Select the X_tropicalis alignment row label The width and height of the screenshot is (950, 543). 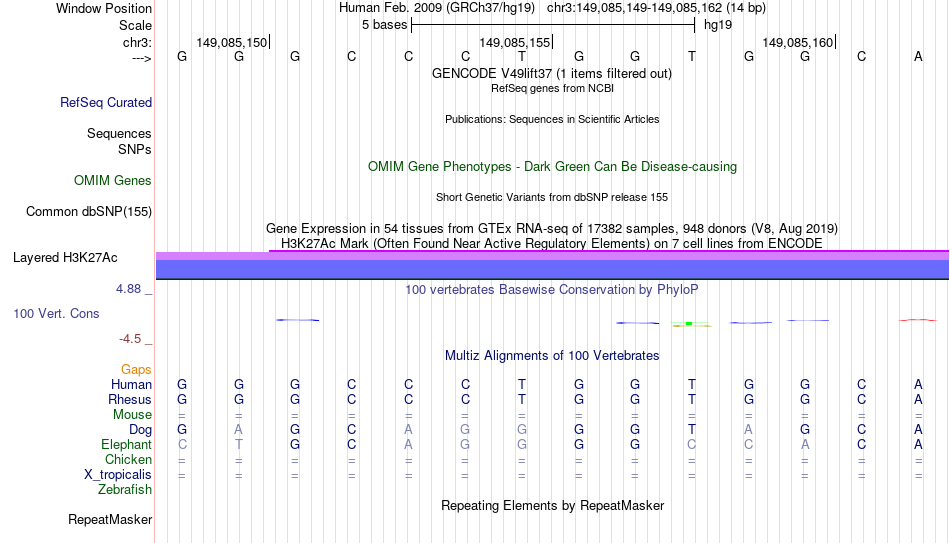(x=118, y=475)
